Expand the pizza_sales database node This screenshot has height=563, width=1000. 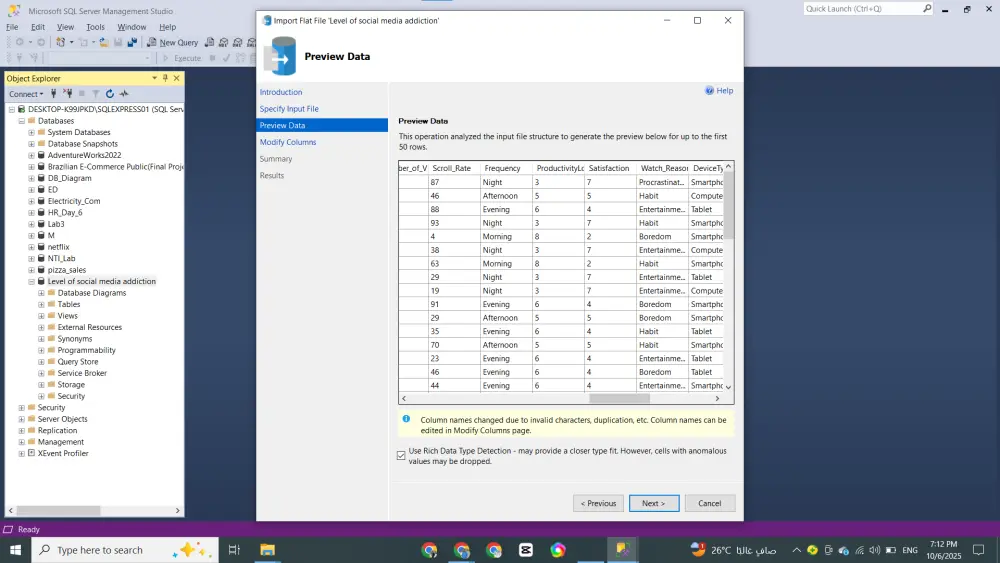point(31,270)
